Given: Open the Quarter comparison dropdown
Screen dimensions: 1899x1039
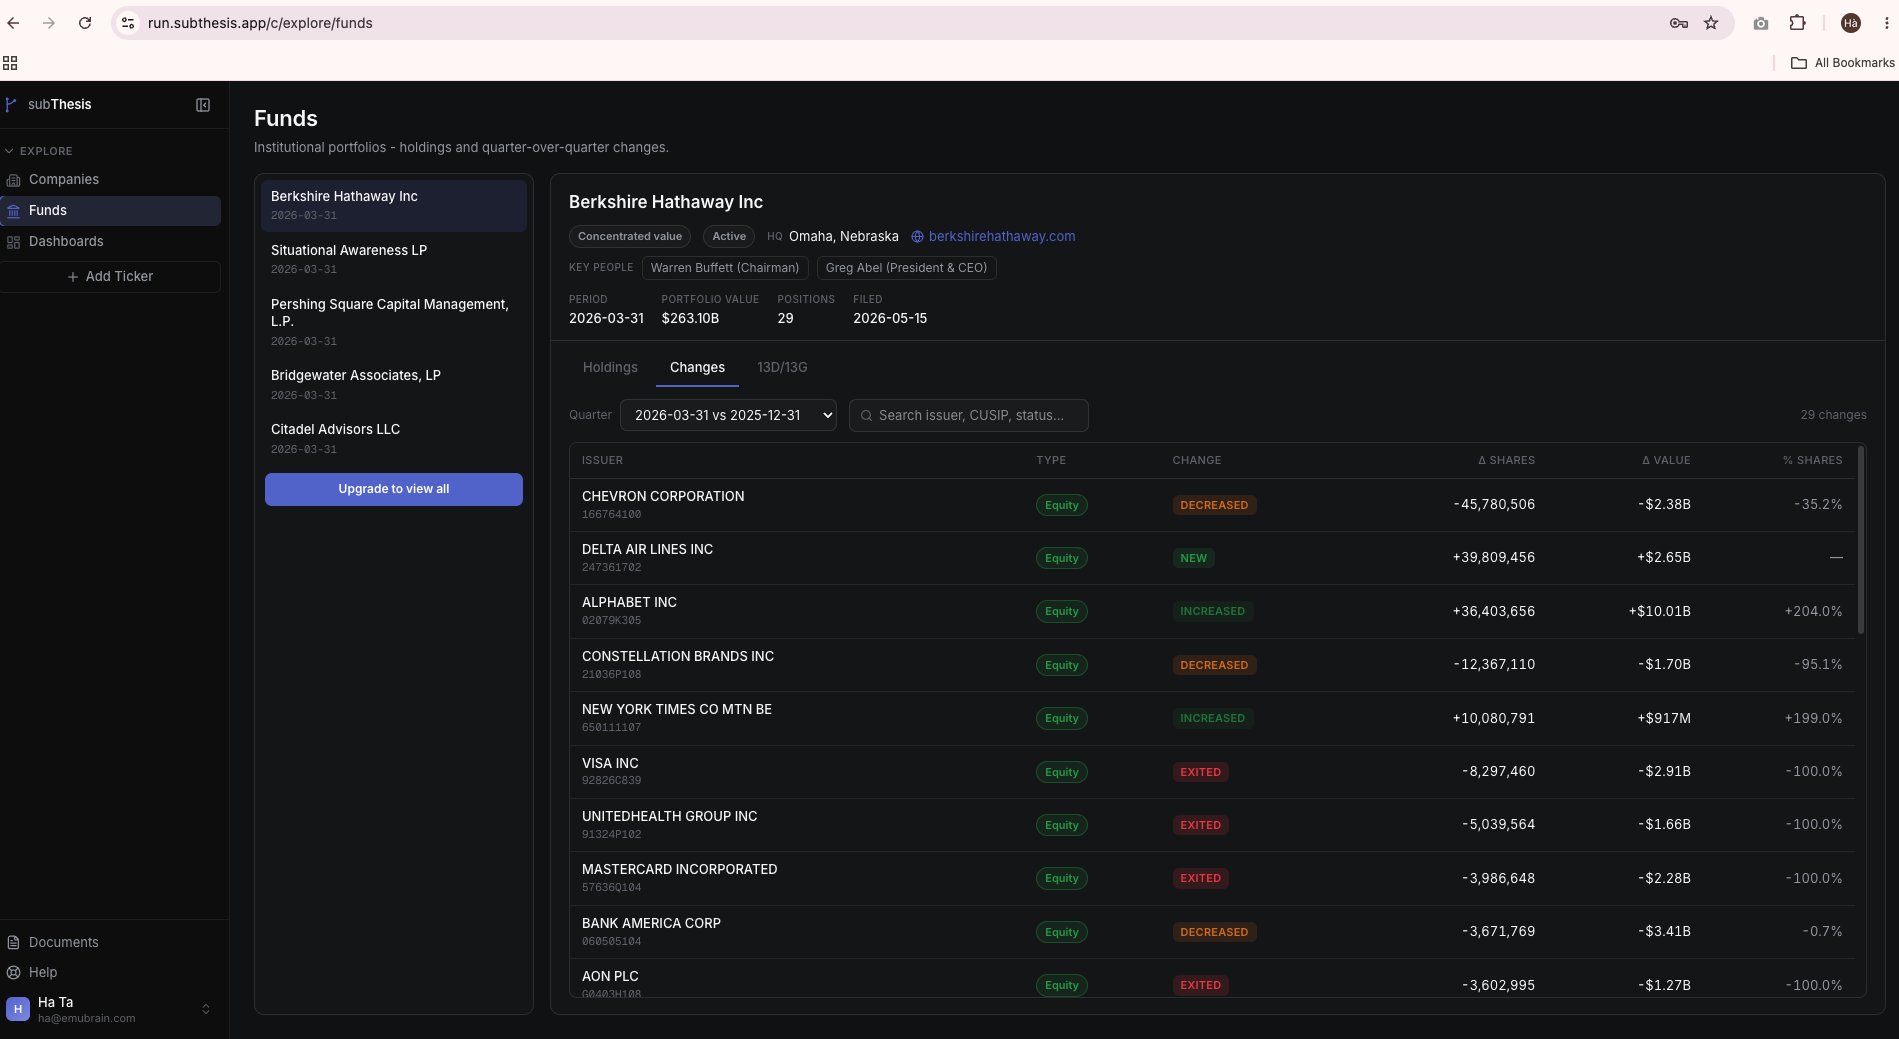Looking at the screenshot, I should [x=728, y=416].
